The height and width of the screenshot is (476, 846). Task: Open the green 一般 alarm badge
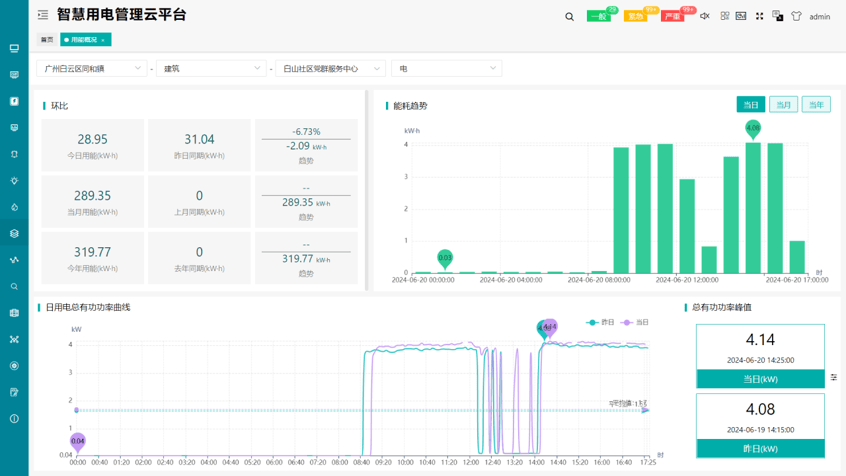599,16
